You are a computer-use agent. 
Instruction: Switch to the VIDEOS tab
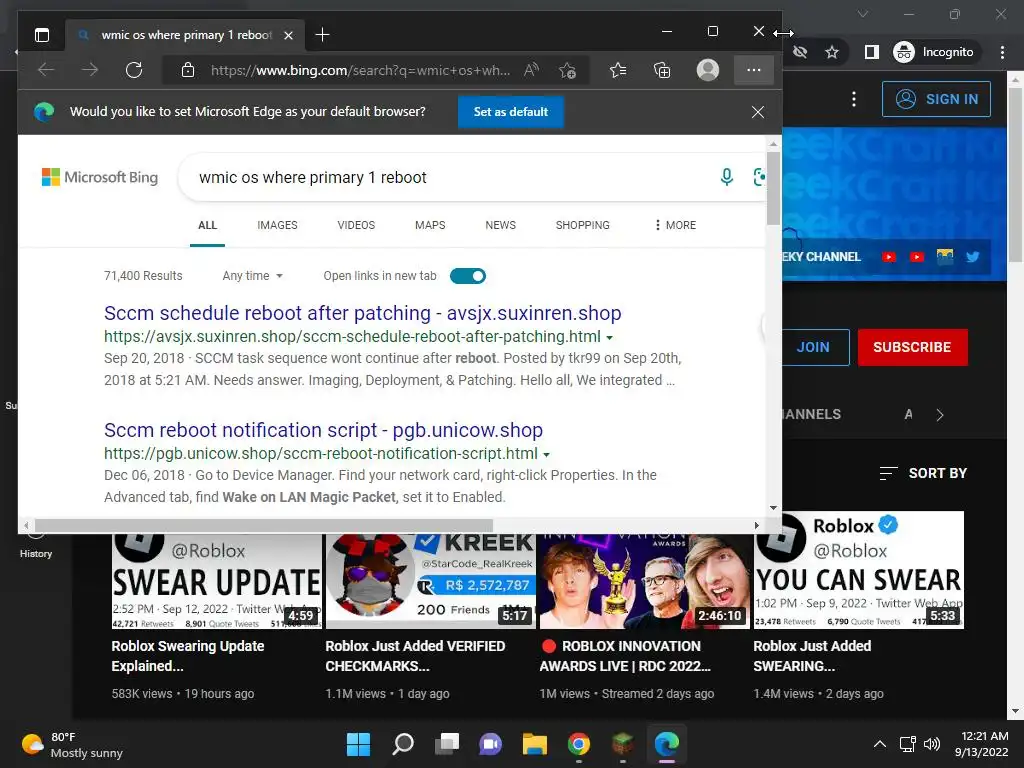point(356,225)
